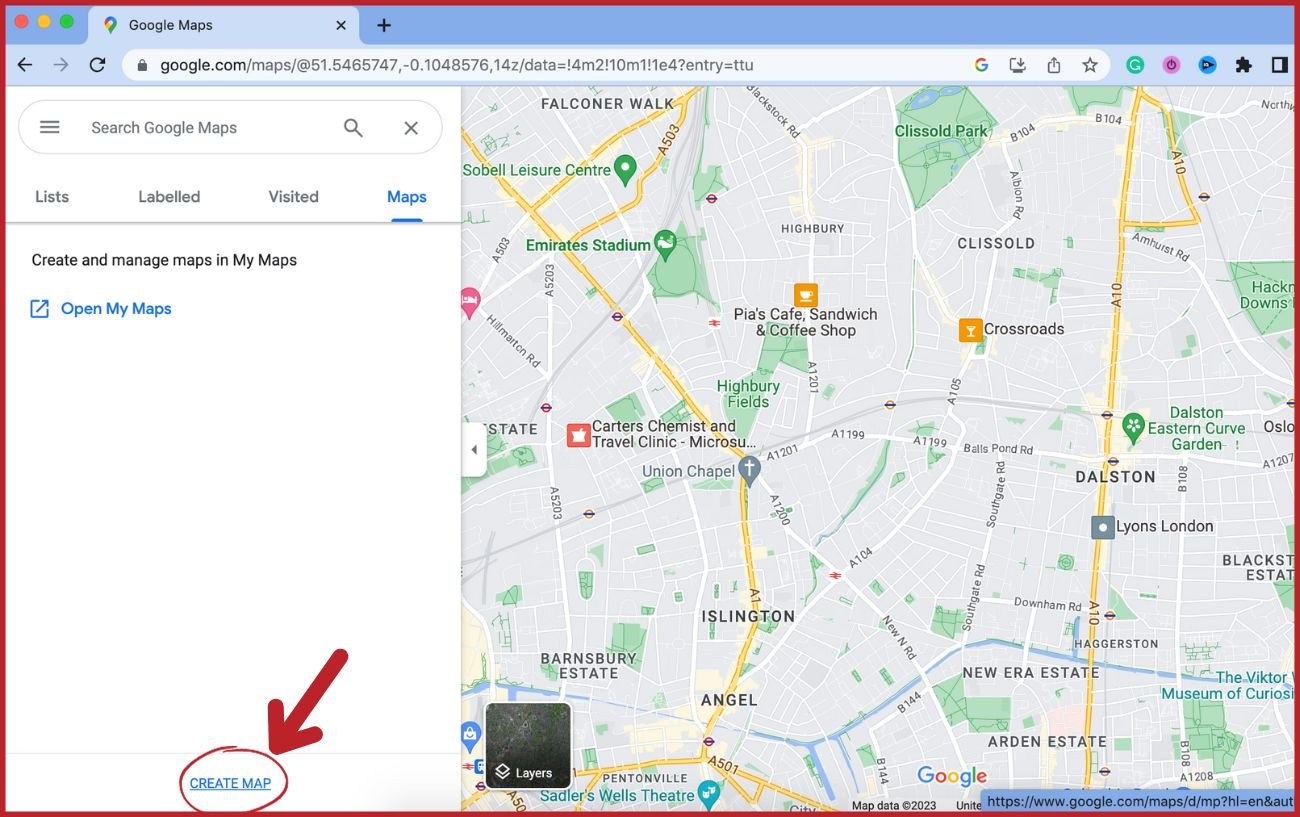Click the BARNSBURY ESTATE label

pyautogui.click(x=589, y=666)
